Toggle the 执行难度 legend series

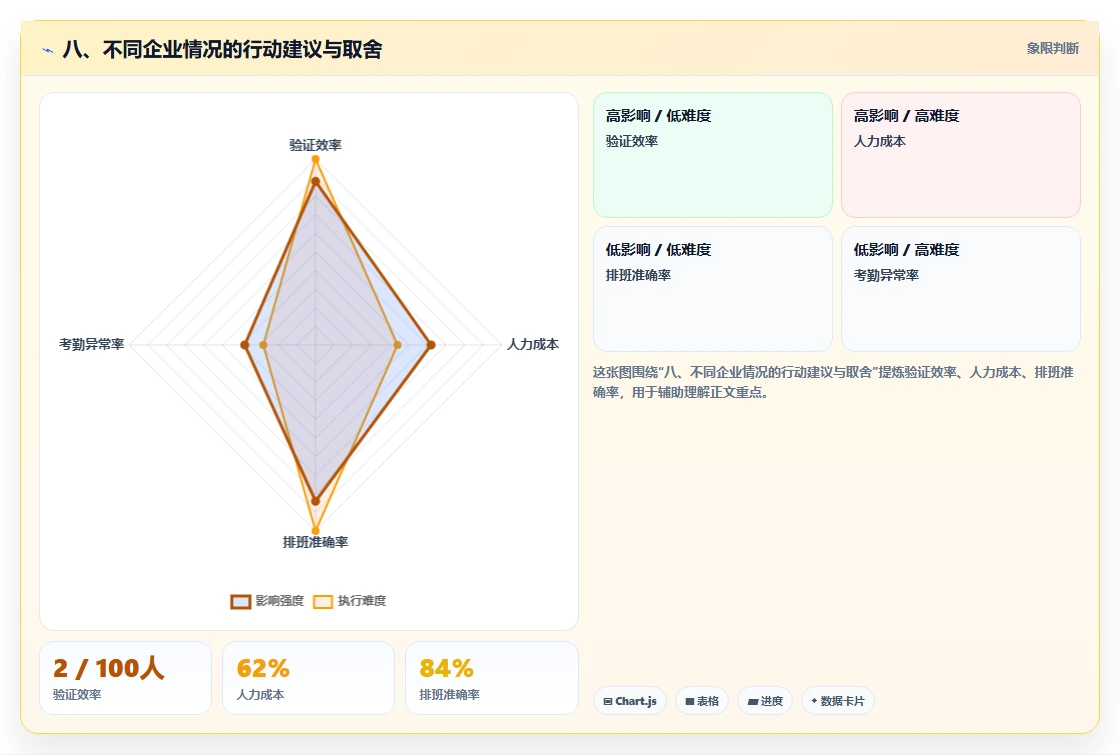pos(349,601)
